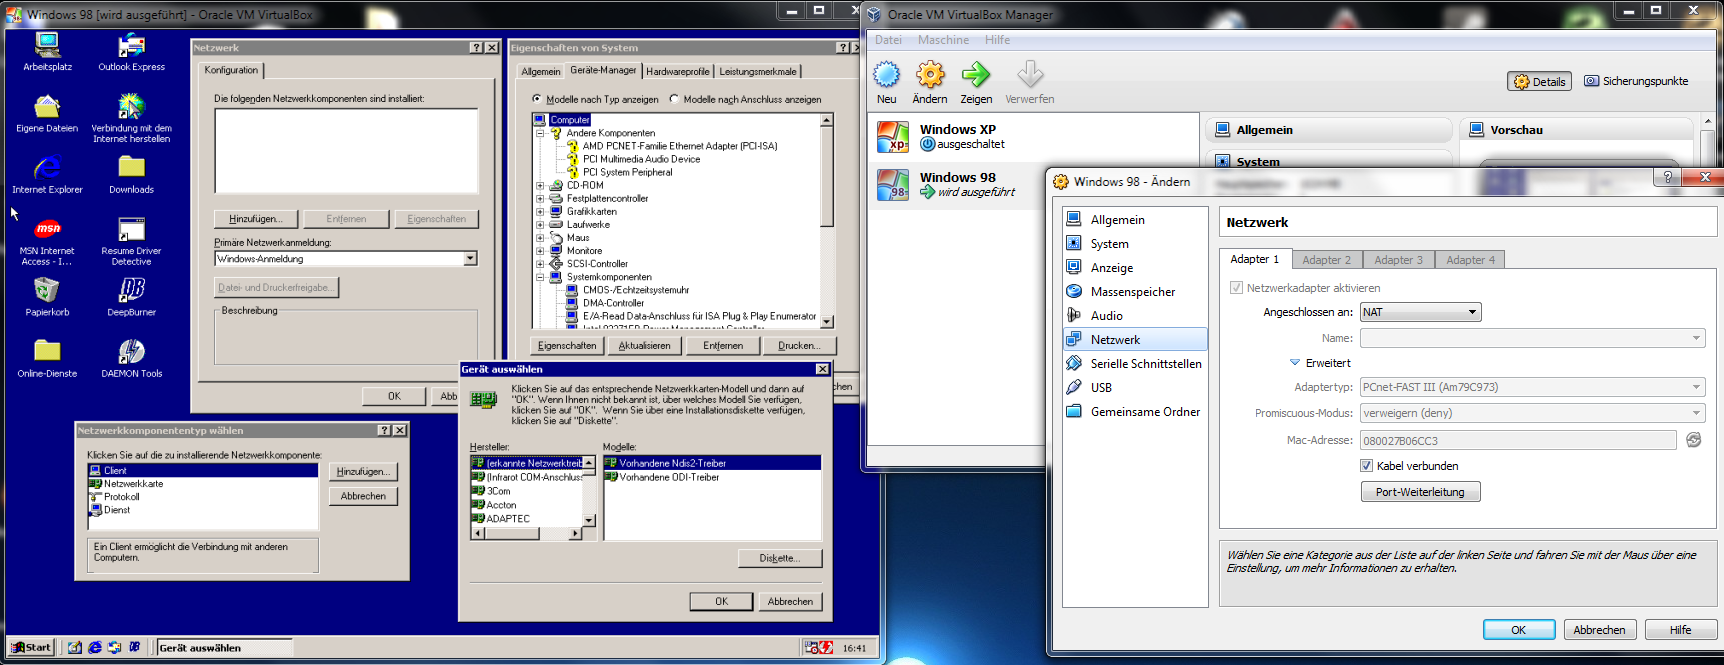
Task: Select the Windows 98 virtual machine
Action: click(x=1032, y=184)
